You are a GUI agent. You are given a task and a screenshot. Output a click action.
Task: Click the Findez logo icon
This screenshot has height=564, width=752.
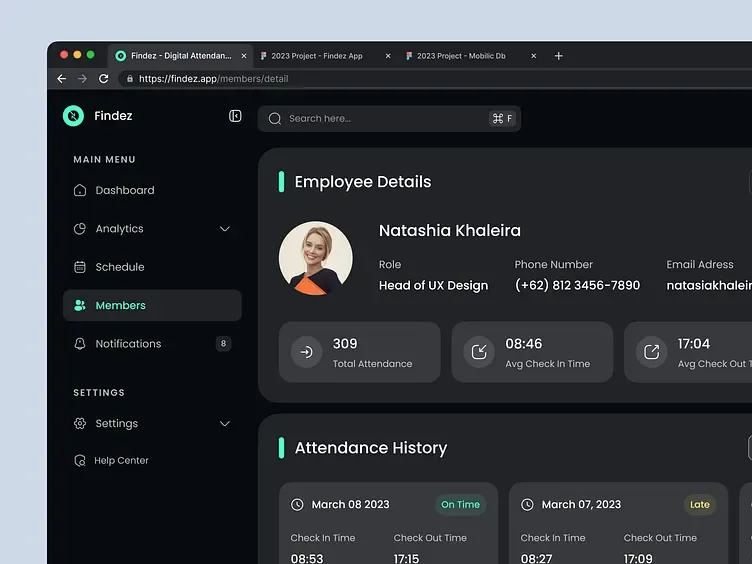coord(73,116)
